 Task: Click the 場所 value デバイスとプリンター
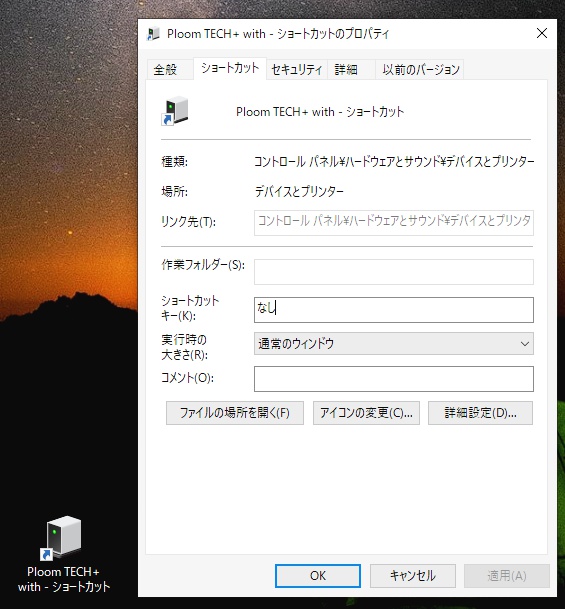pos(299,191)
